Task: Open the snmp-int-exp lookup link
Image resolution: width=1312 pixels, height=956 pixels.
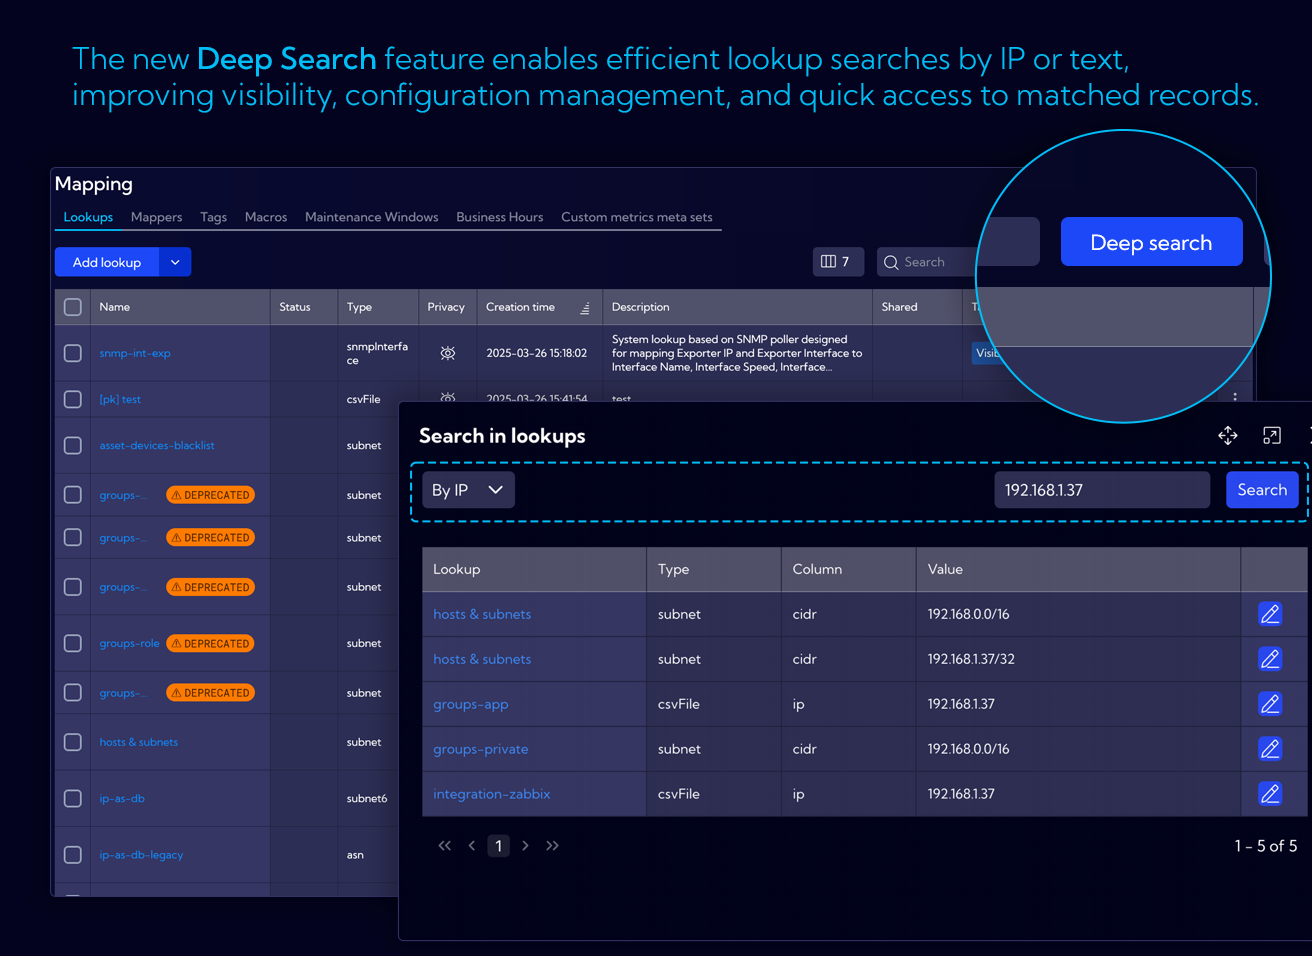Action: 135,353
